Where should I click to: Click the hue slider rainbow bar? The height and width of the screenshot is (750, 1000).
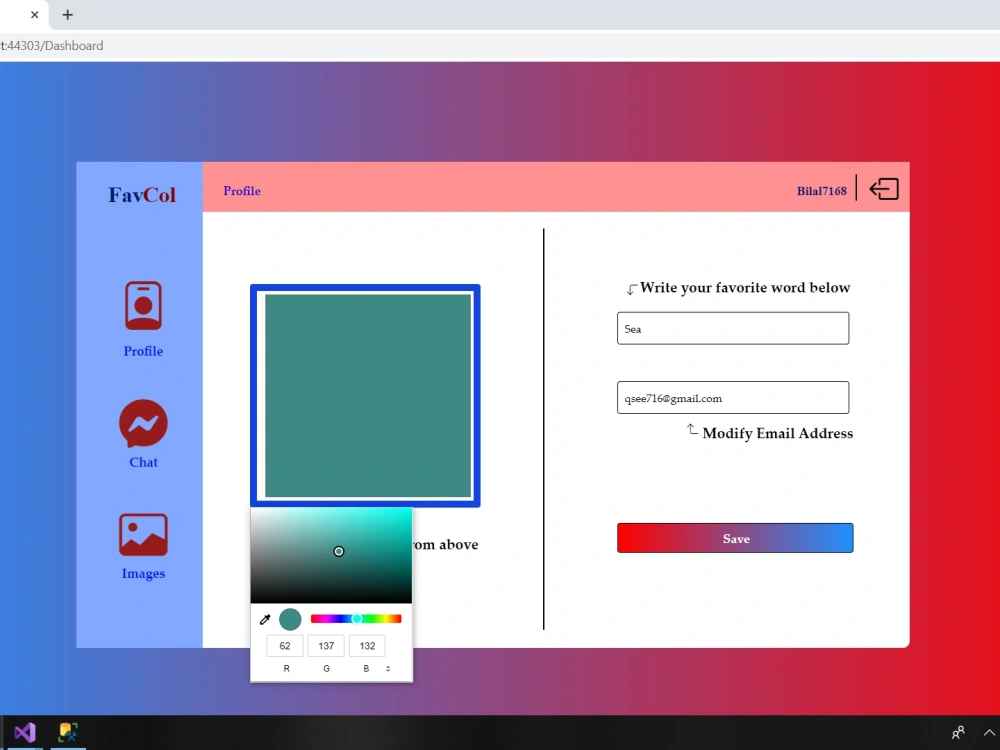click(x=356, y=619)
